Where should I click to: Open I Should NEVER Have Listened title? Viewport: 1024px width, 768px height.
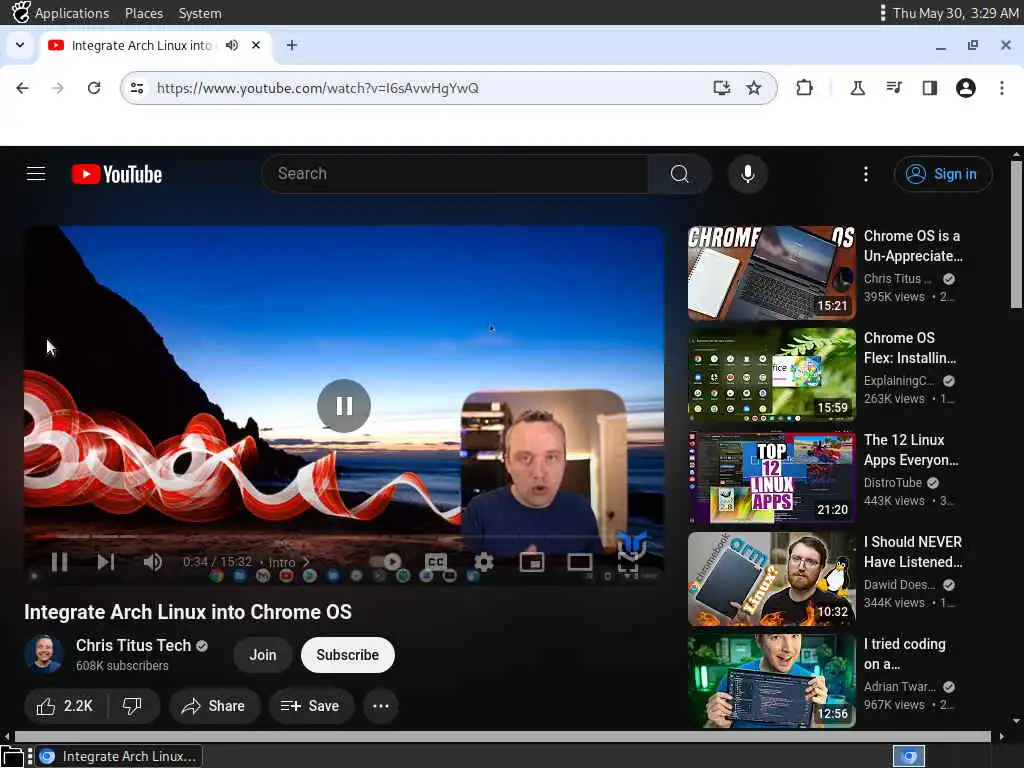(x=913, y=552)
